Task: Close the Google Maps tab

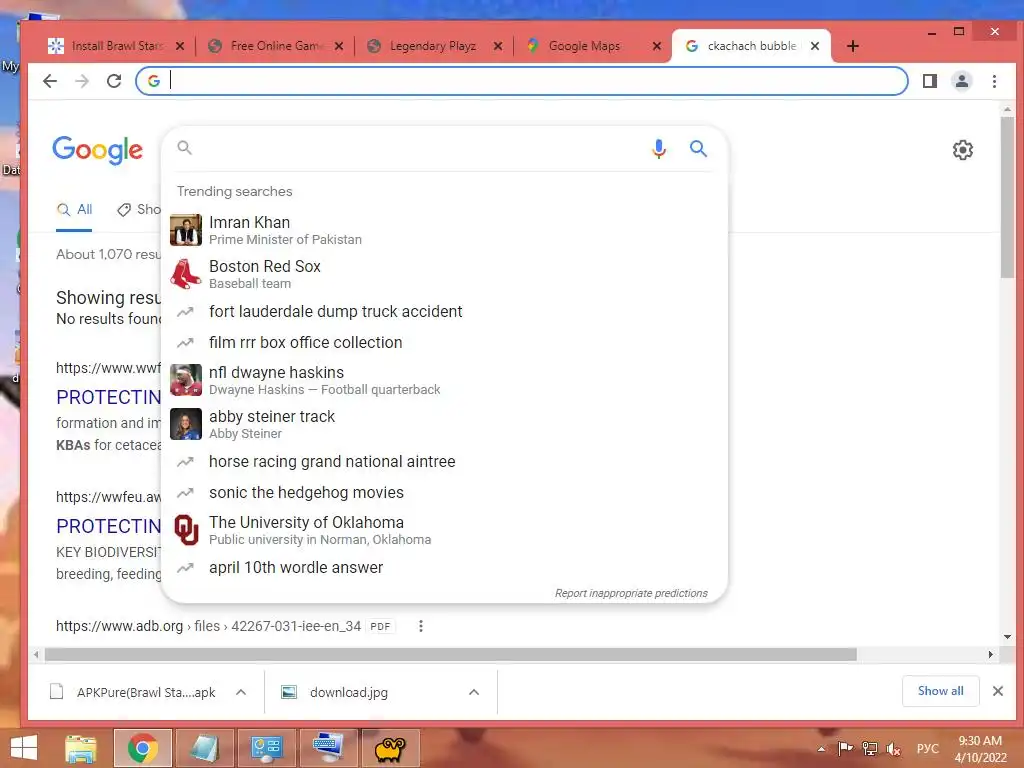Action: 656,46
